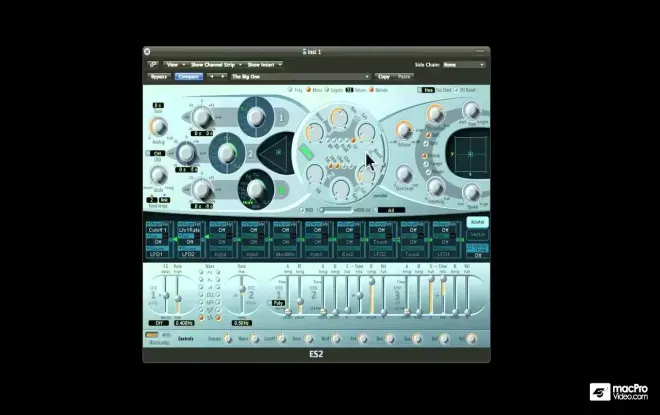Click the Copy button
The image size is (660, 415).
(x=384, y=77)
